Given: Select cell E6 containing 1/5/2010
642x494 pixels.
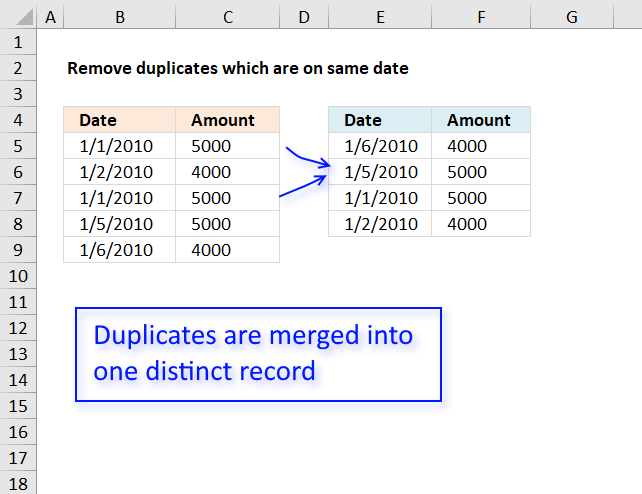Looking at the screenshot, I should pos(380,172).
